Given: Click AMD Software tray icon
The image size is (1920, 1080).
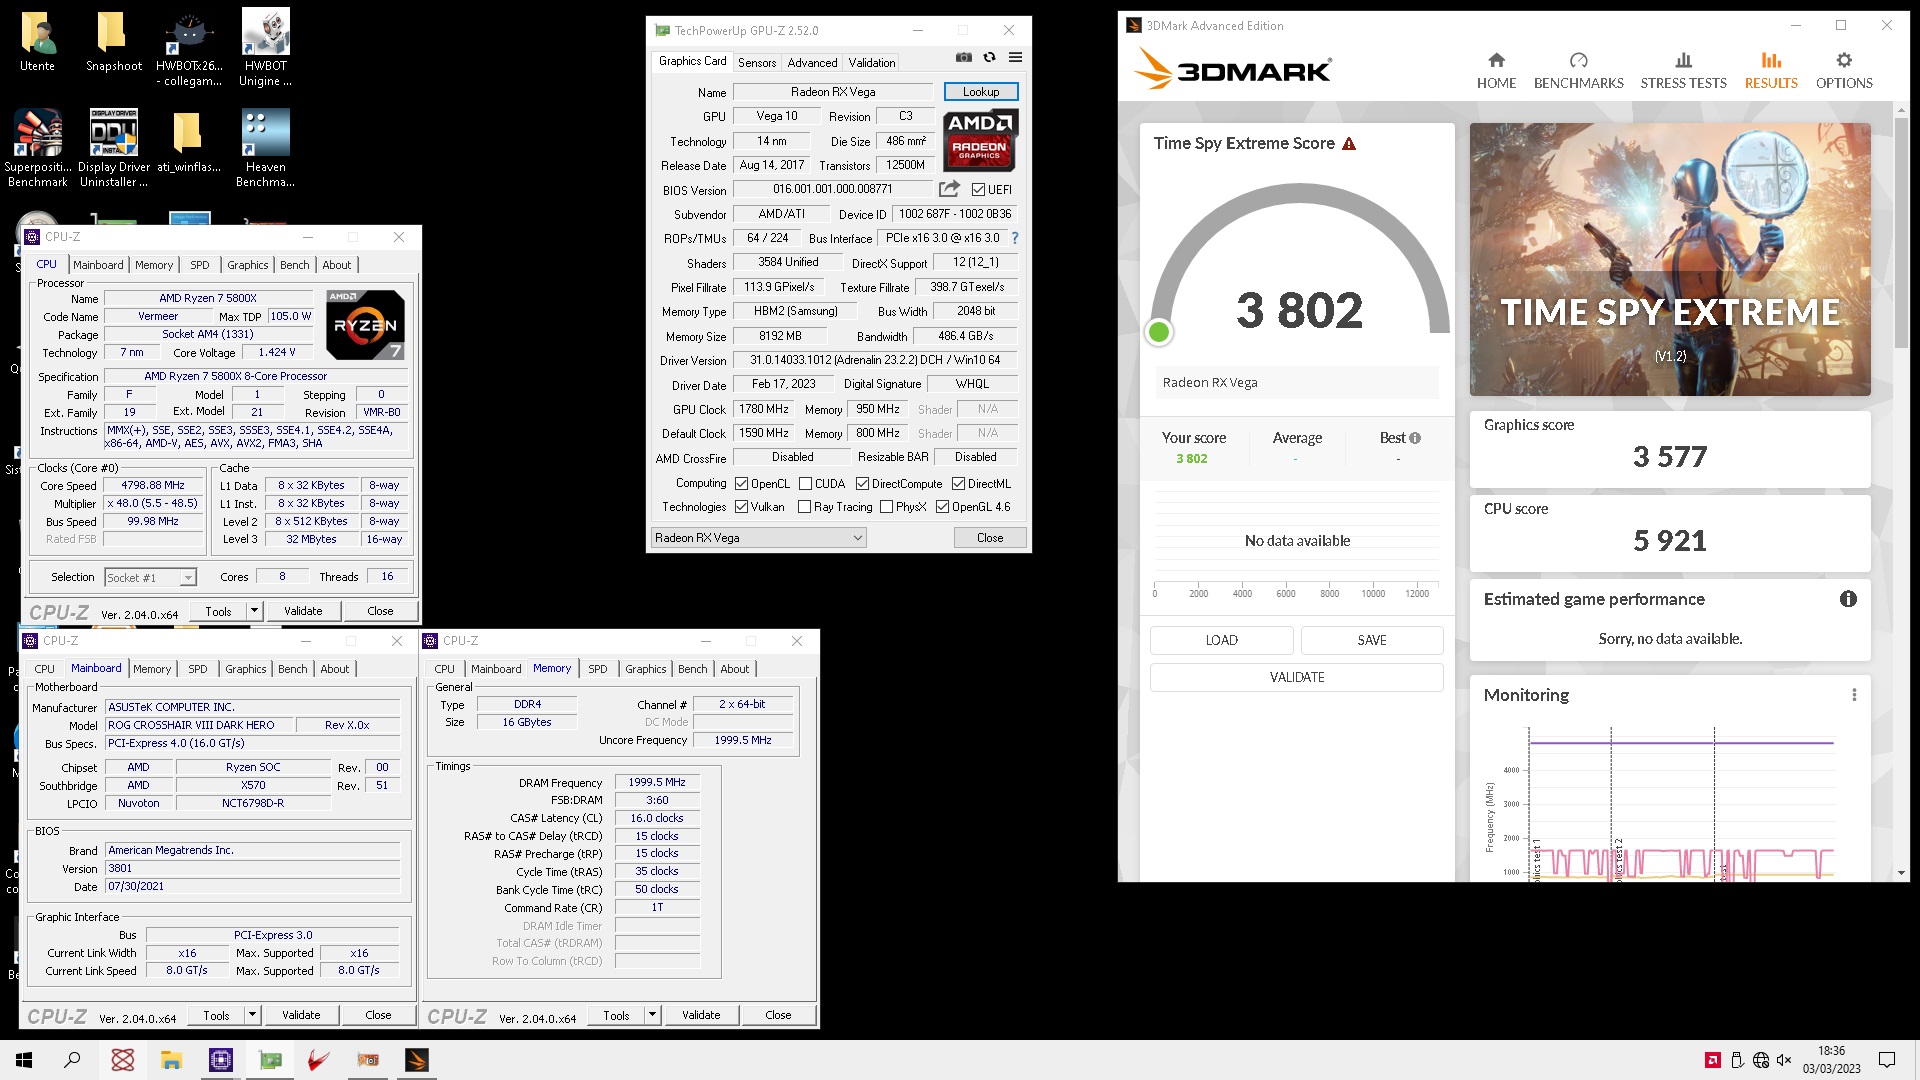Looking at the screenshot, I should pos(1712,1060).
